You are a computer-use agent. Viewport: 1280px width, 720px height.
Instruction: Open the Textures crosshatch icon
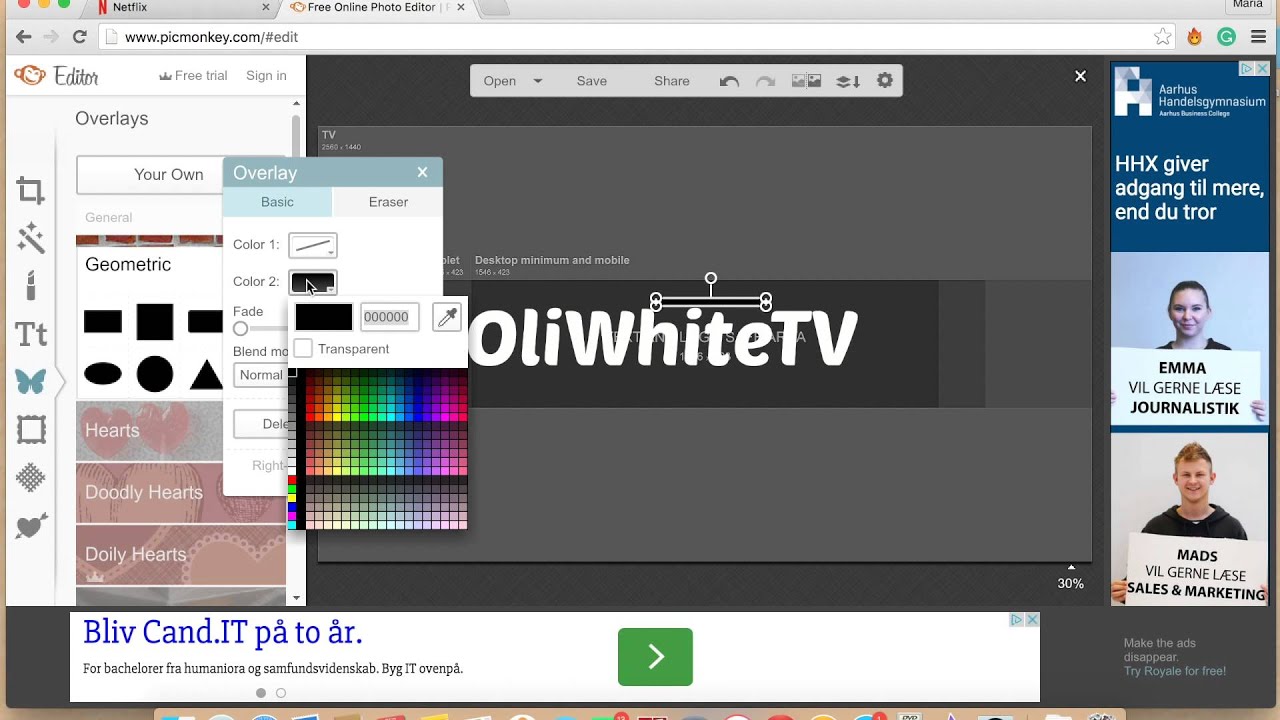(x=31, y=478)
